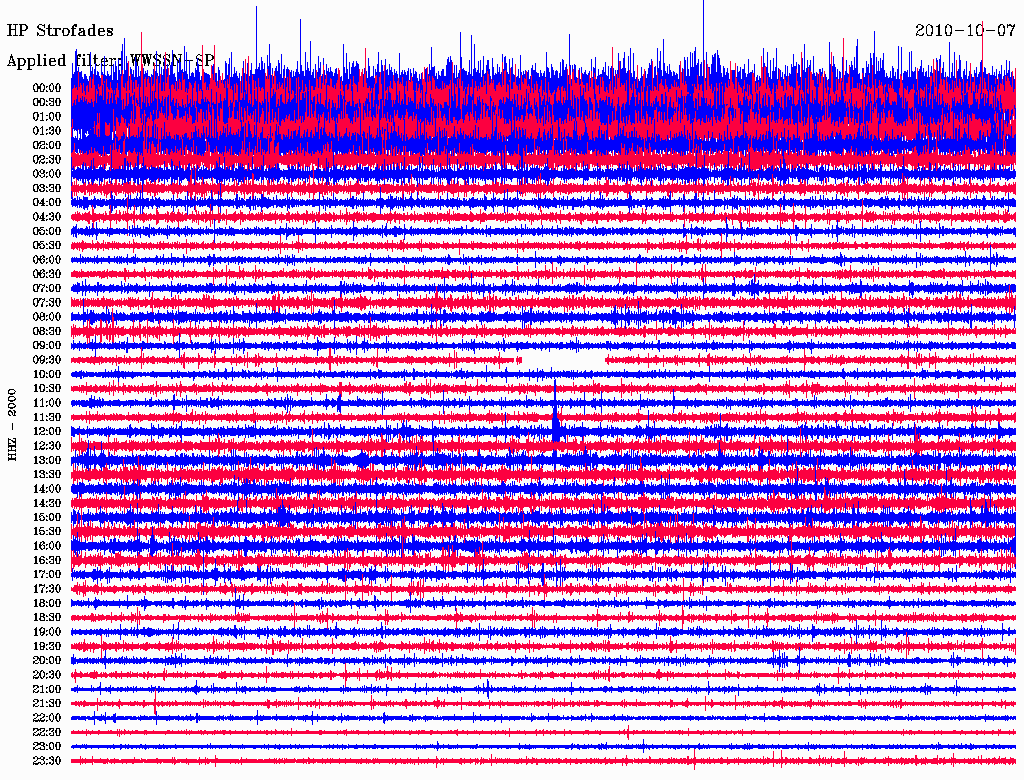
Task: Click the 15:00 time label
Action: tap(47, 517)
